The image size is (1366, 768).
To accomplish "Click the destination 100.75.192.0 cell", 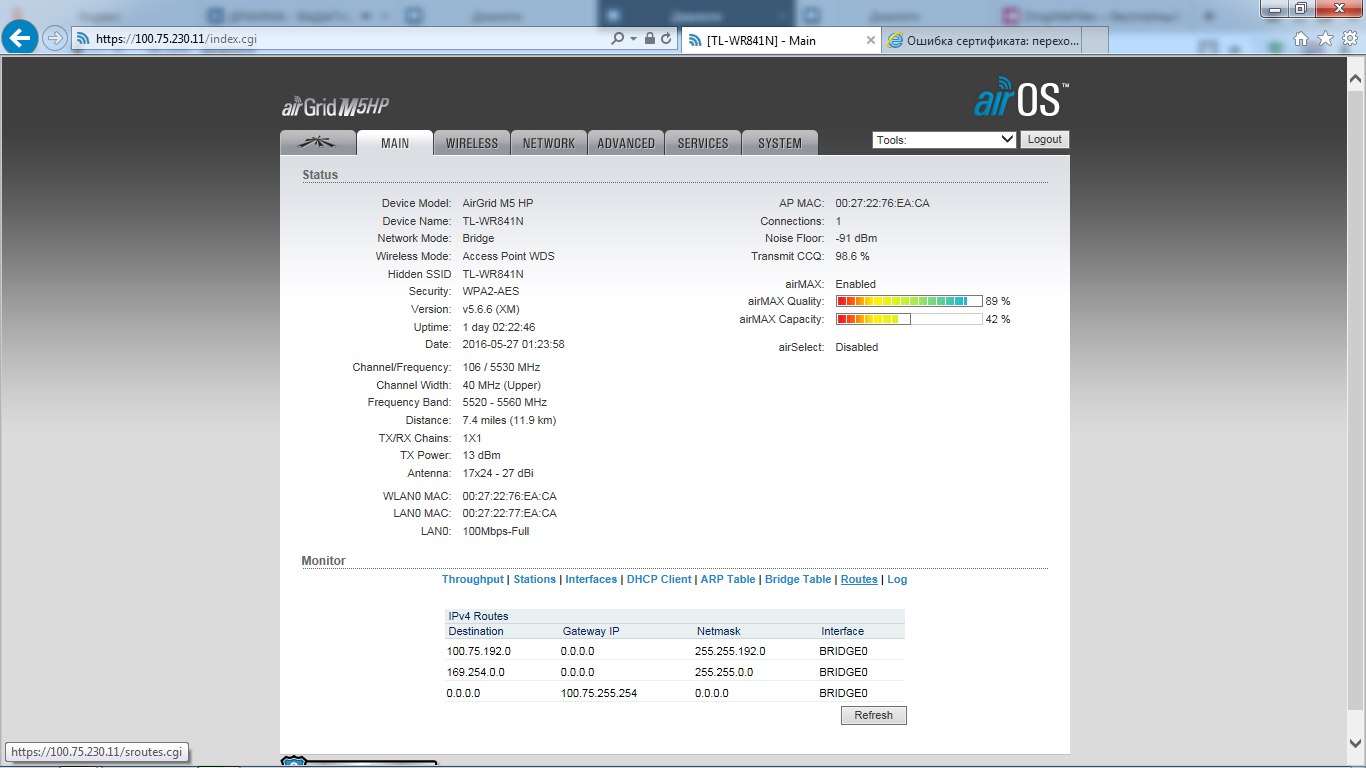I will 479,651.
